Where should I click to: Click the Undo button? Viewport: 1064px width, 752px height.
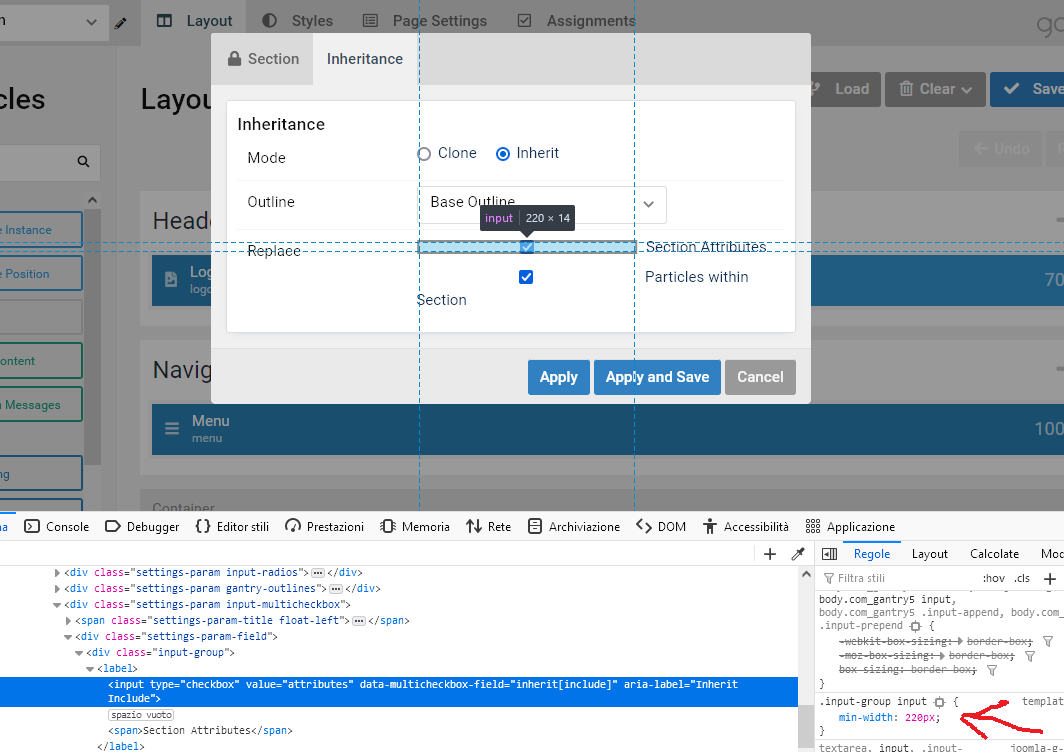pyautogui.click(x=1000, y=149)
